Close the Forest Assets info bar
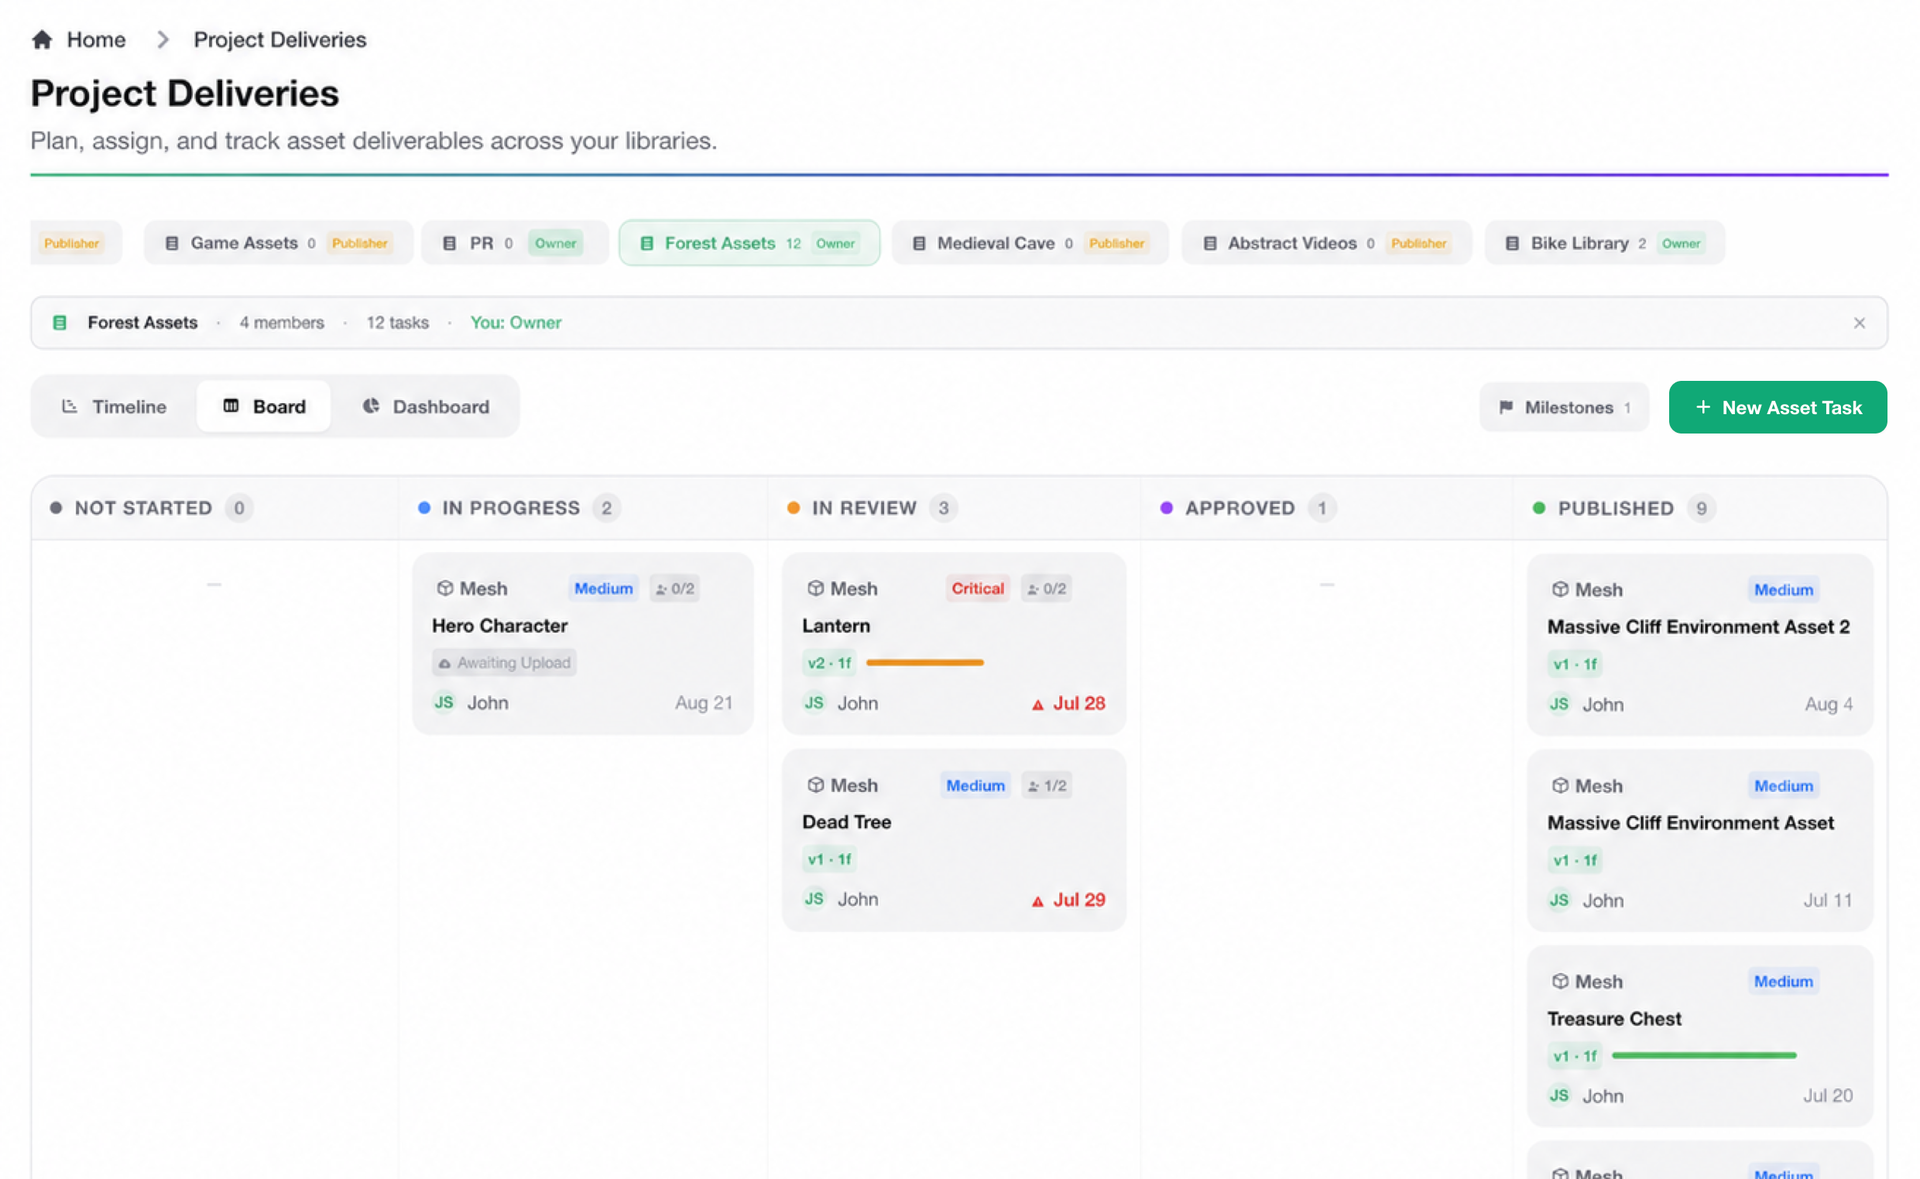Viewport: 1920px width, 1179px height. click(1859, 323)
